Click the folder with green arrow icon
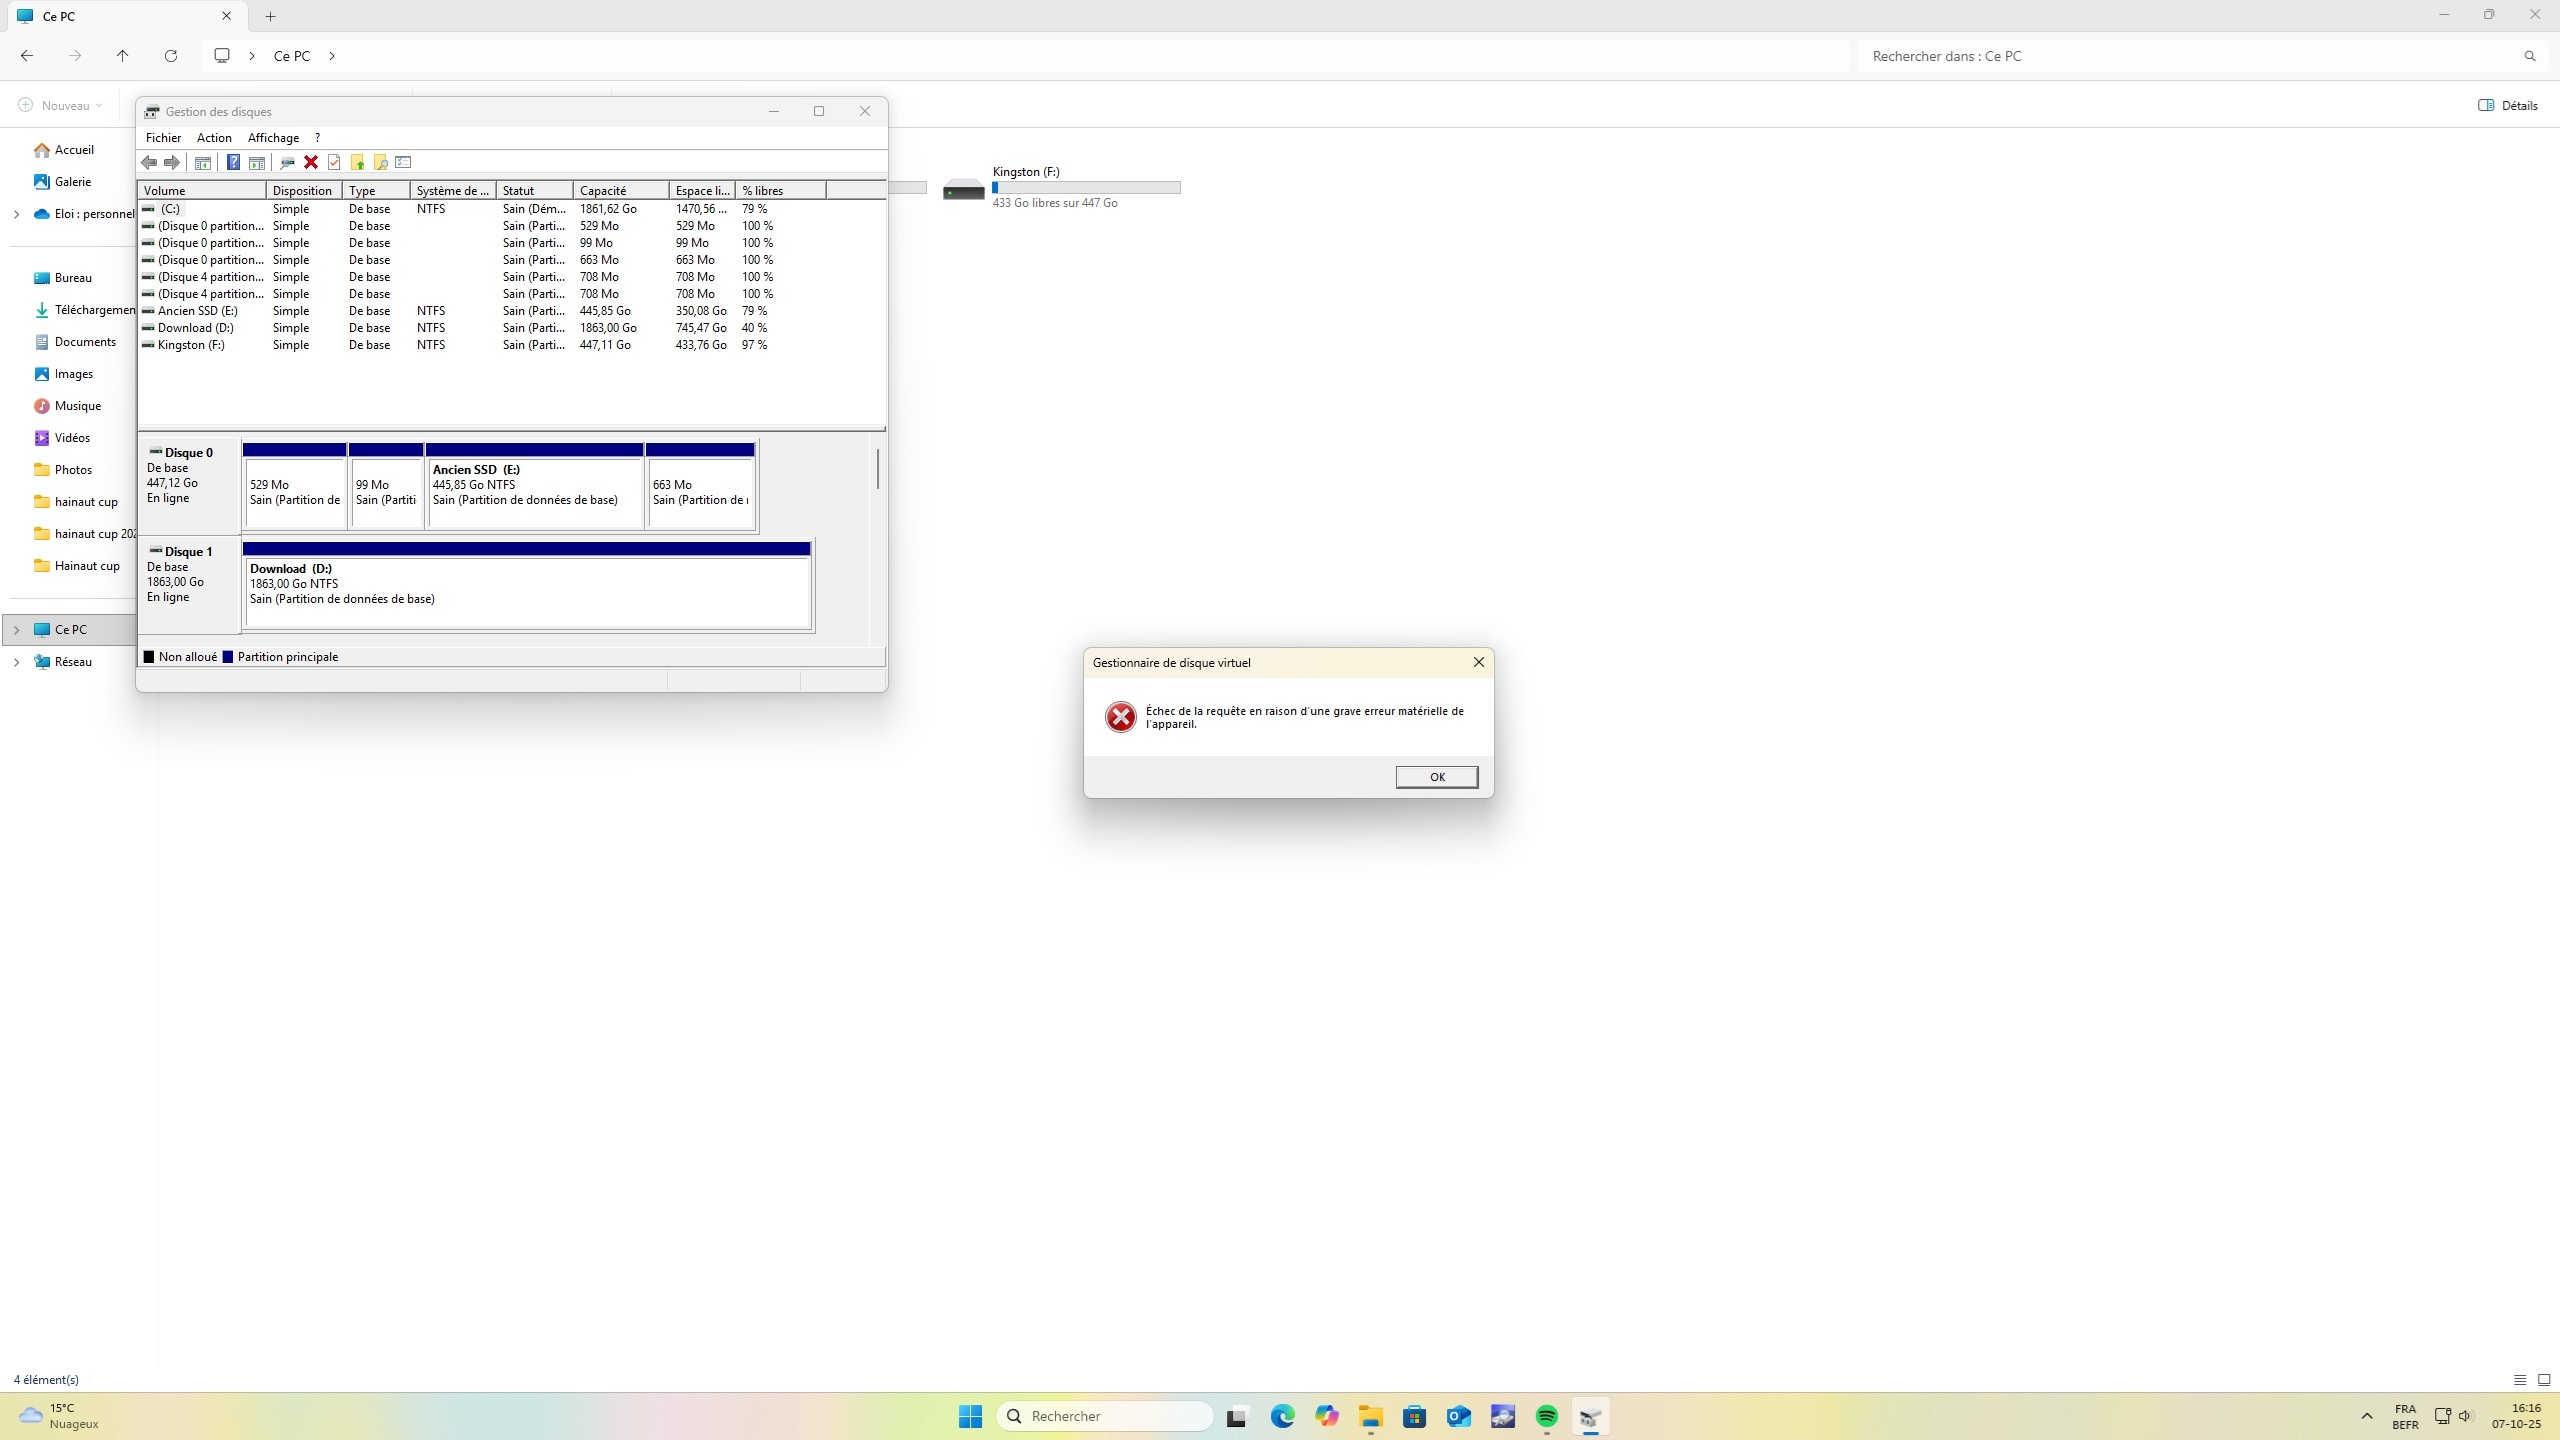 point(357,162)
